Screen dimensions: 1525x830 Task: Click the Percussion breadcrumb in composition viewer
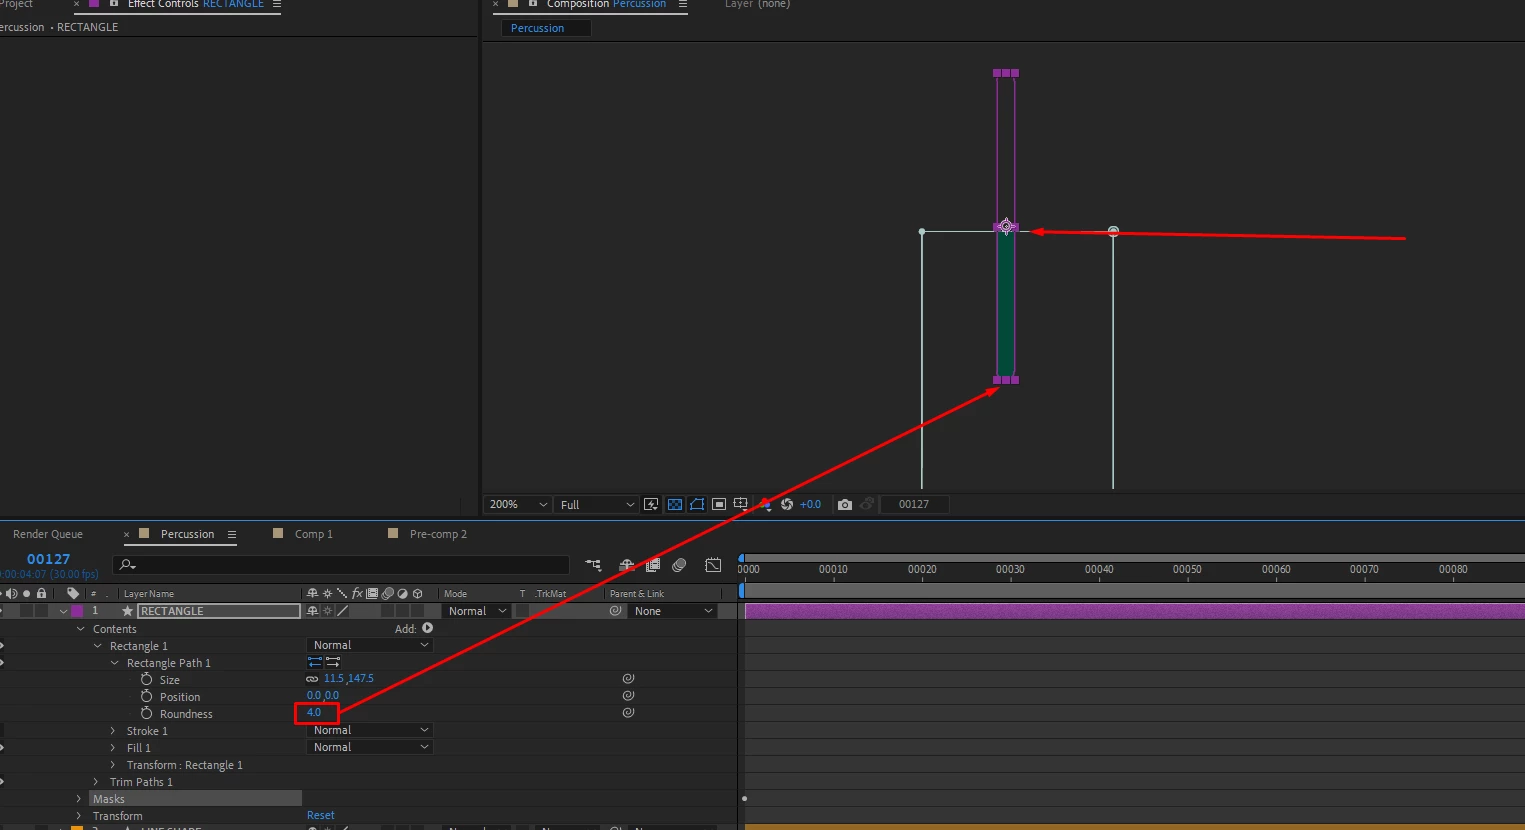point(537,28)
